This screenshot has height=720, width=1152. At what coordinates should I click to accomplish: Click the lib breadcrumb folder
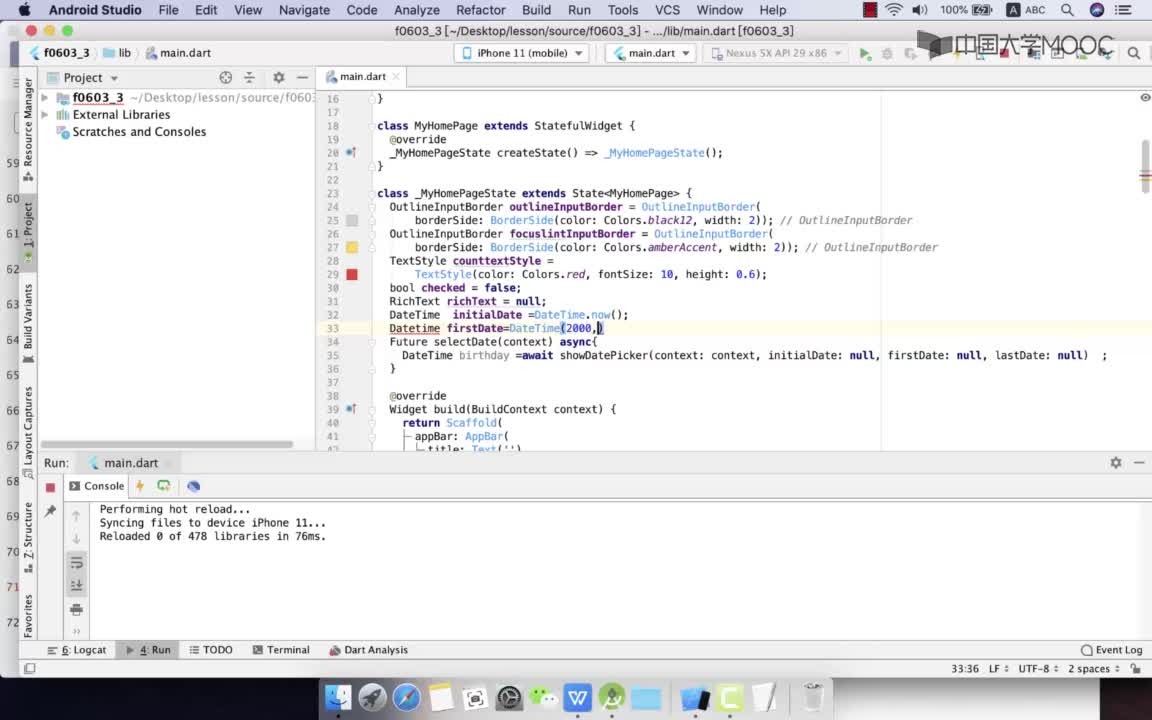coord(118,53)
